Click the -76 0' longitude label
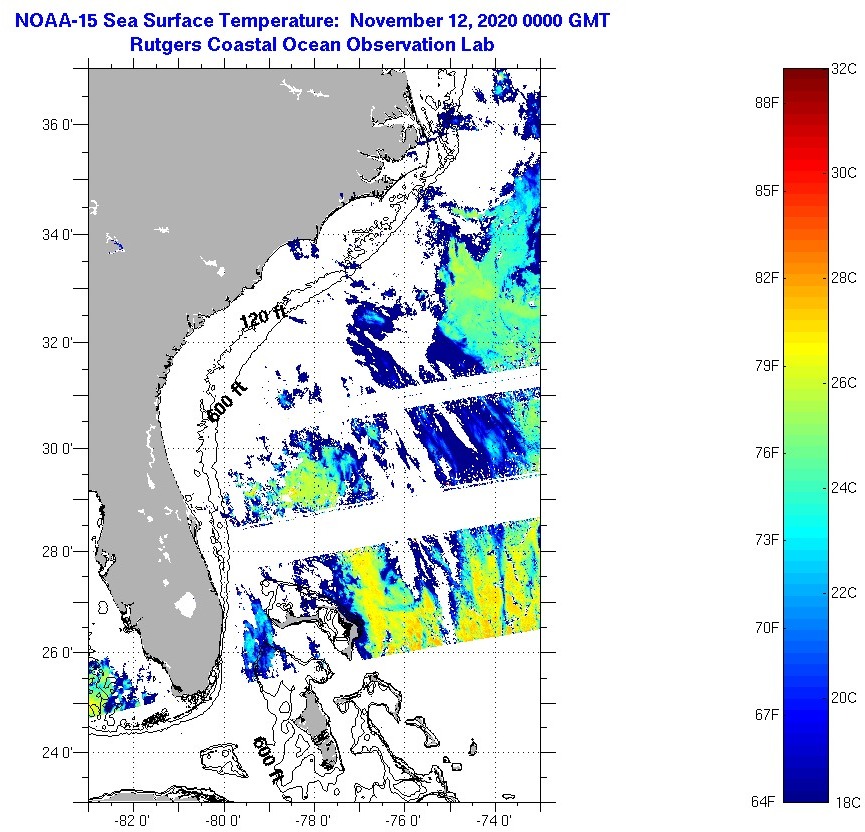Screen dimensions: 865x832 [x=404, y=821]
